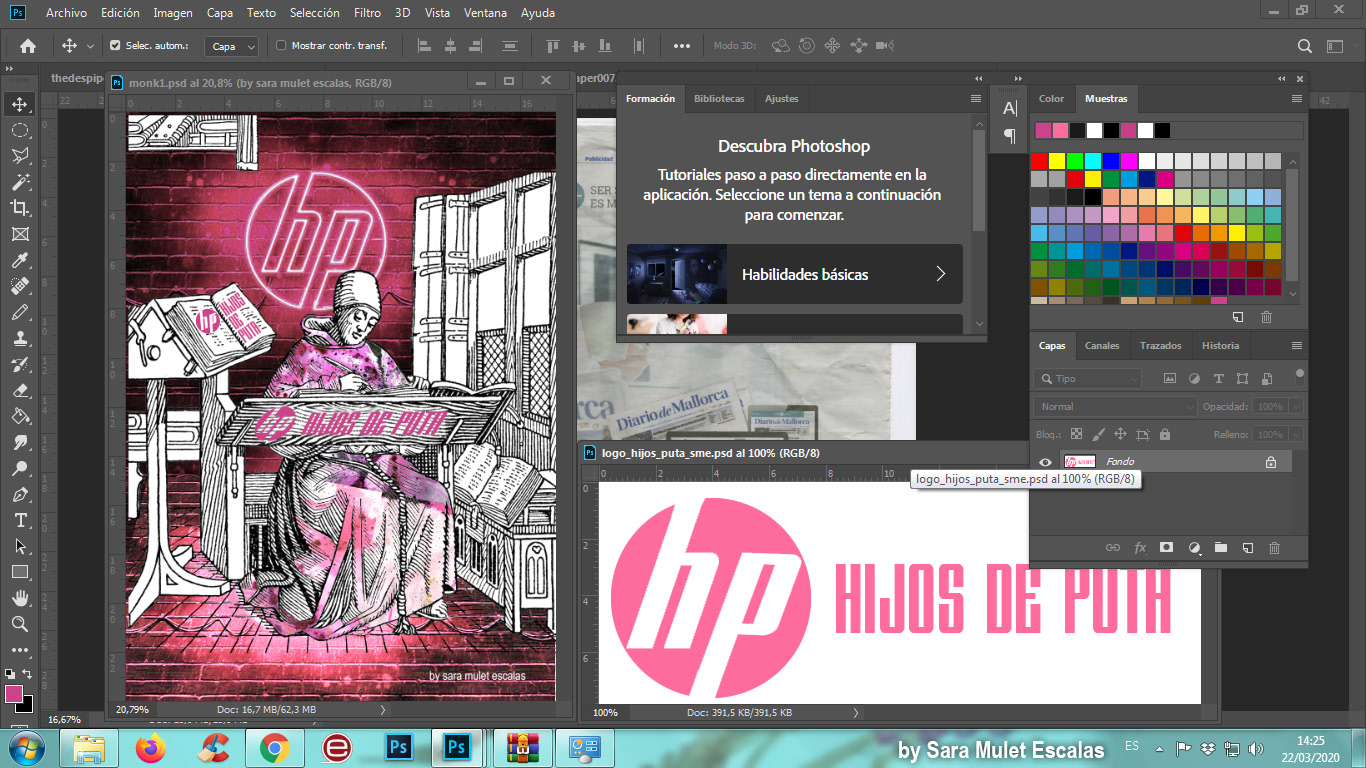Enable Mostrar contr. transf. checkbox

(281, 45)
